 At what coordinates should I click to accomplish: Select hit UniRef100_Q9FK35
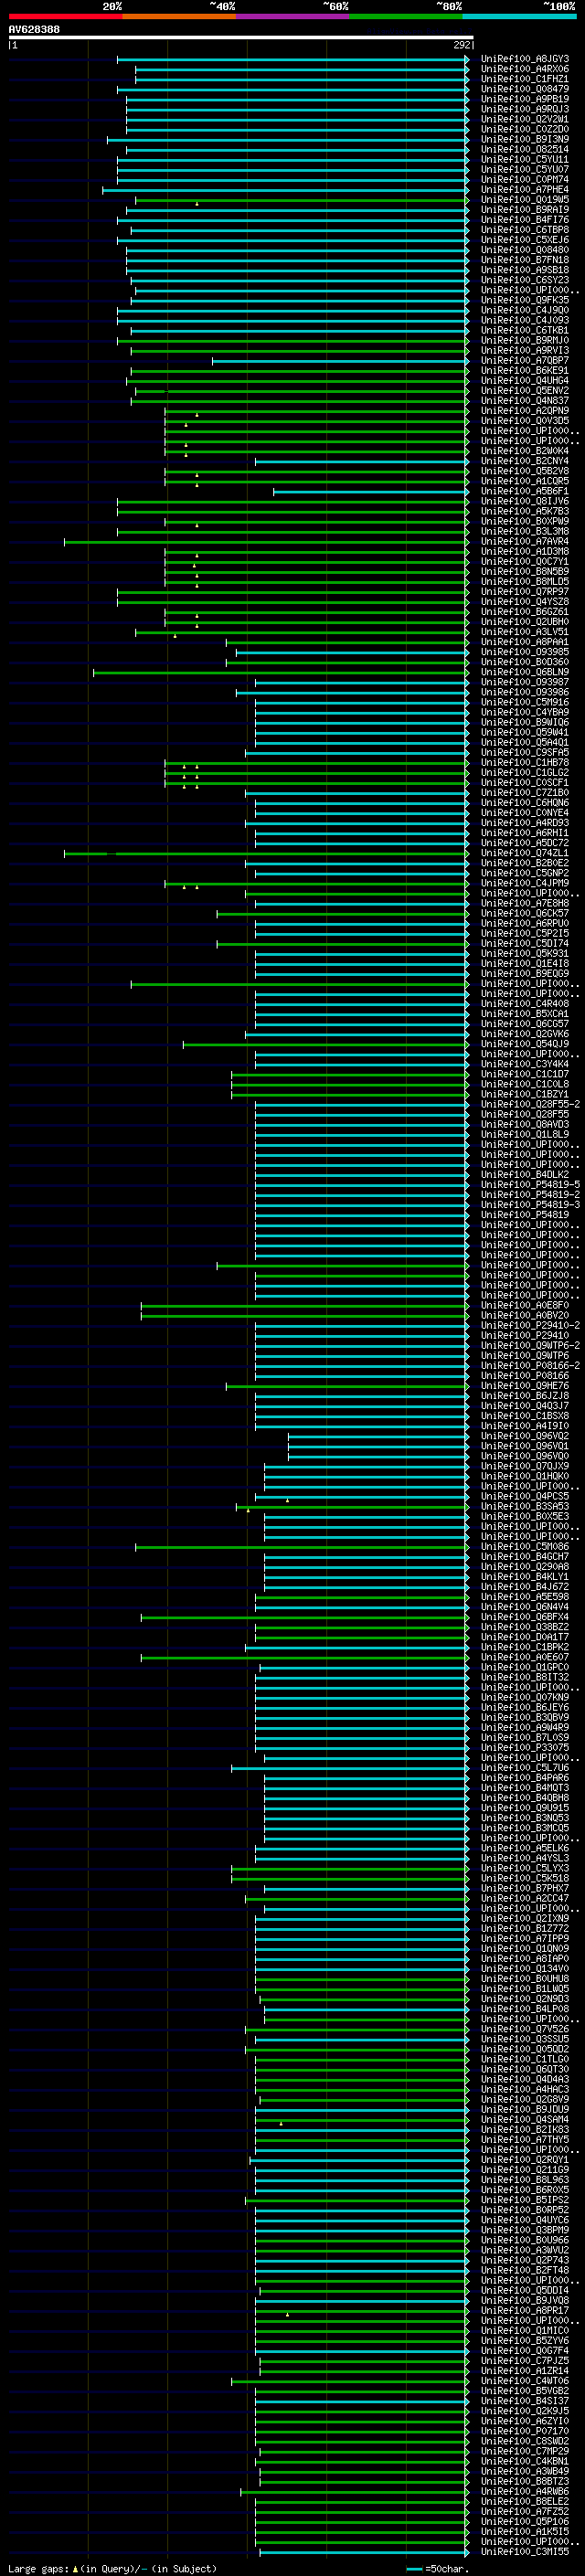(x=525, y=301)
